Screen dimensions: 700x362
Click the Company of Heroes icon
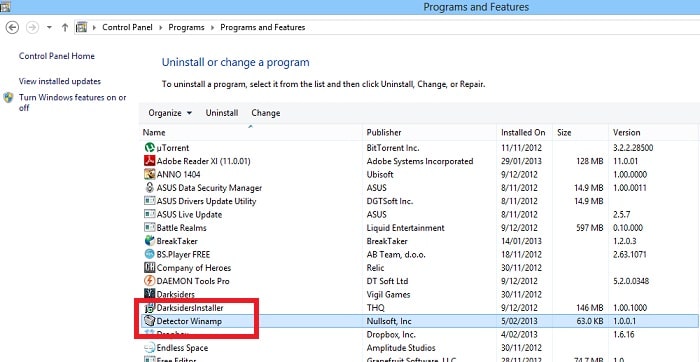150,268
